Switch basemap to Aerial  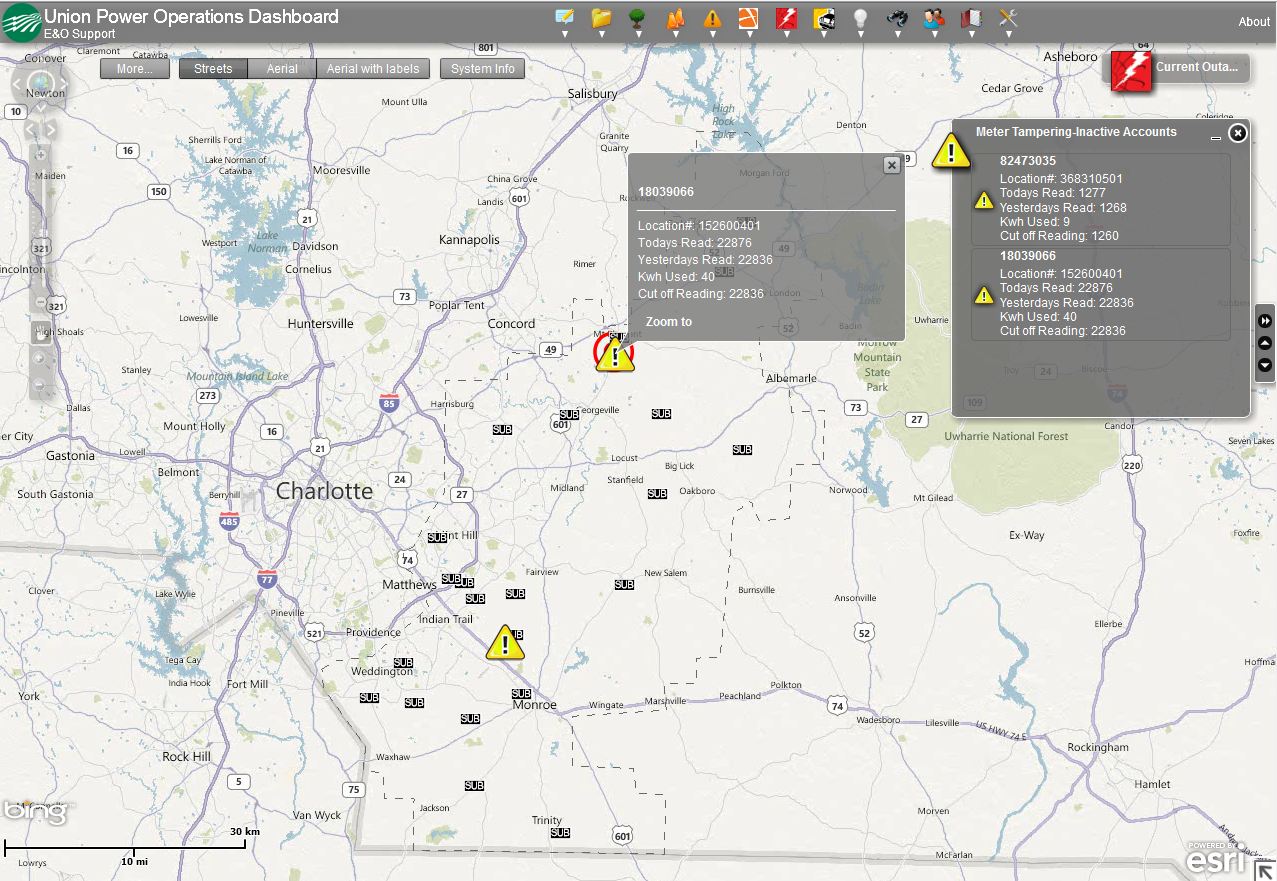pyautogui.click(x=282, y=69)
